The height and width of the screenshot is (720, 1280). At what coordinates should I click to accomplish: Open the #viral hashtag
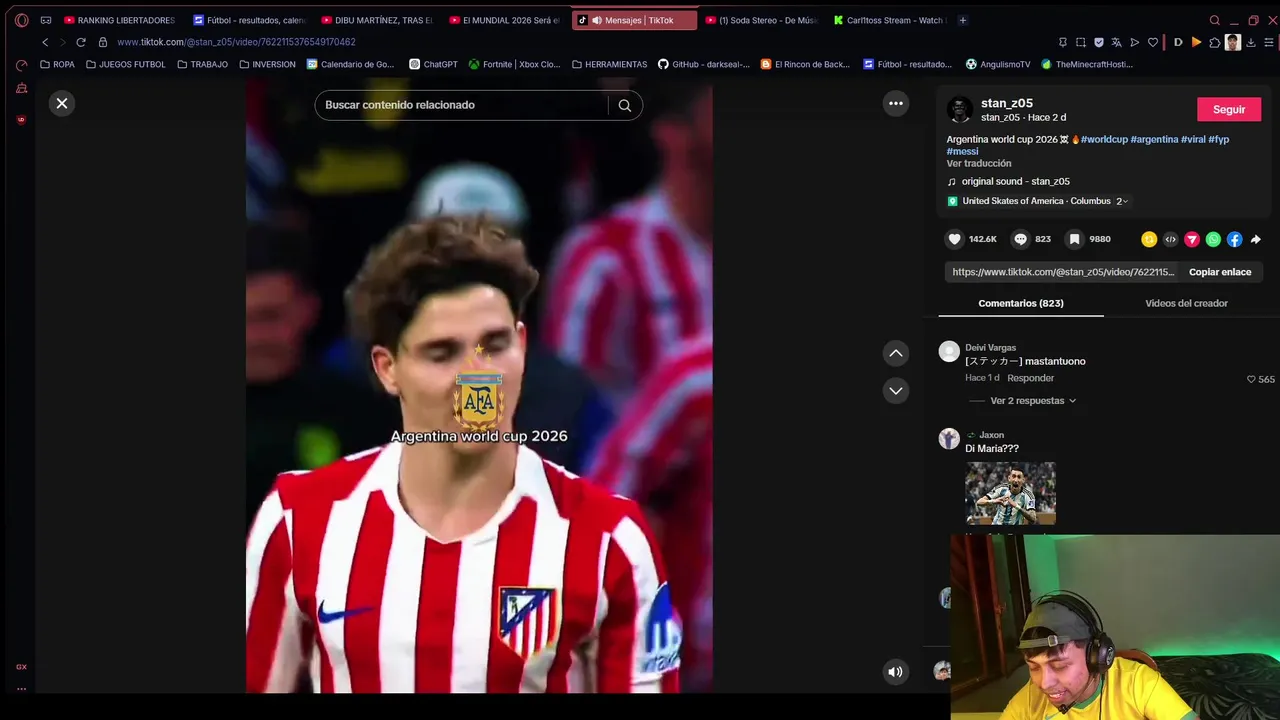[1193, 139]
